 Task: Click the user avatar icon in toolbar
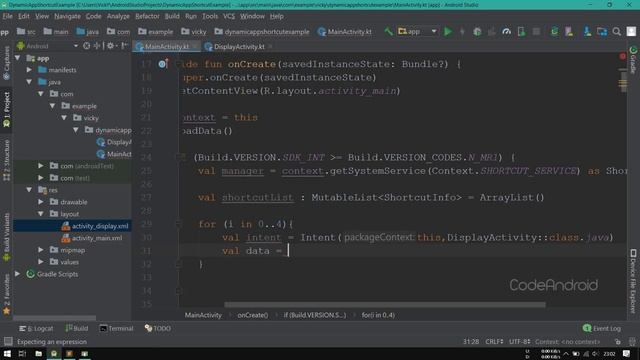coord(631,31)
